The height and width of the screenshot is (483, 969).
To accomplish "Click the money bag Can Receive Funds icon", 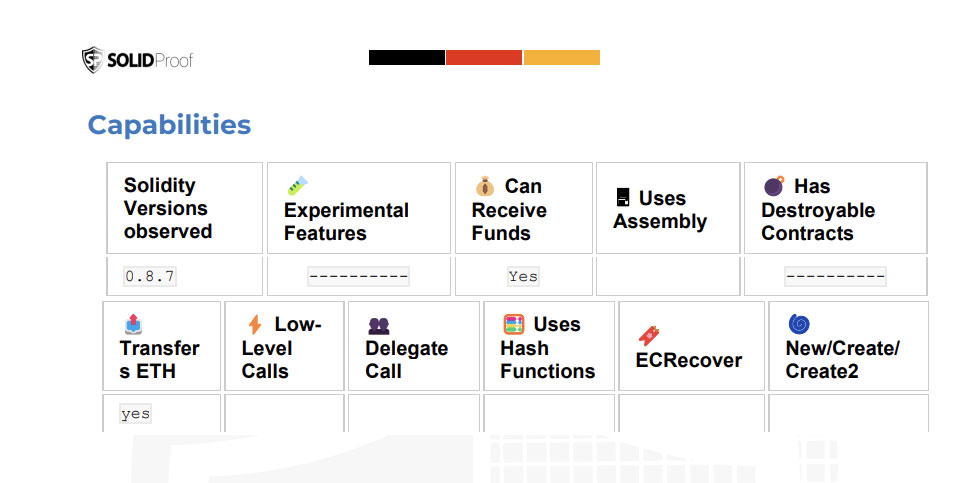I will point(485,186).
